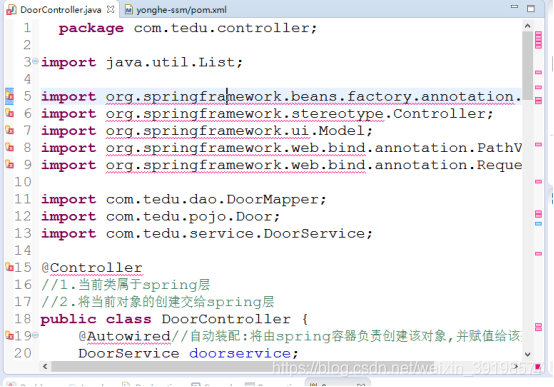554x387 pixels.
Task: Switch to the DoorController.java tab
Action: [60, 10]
